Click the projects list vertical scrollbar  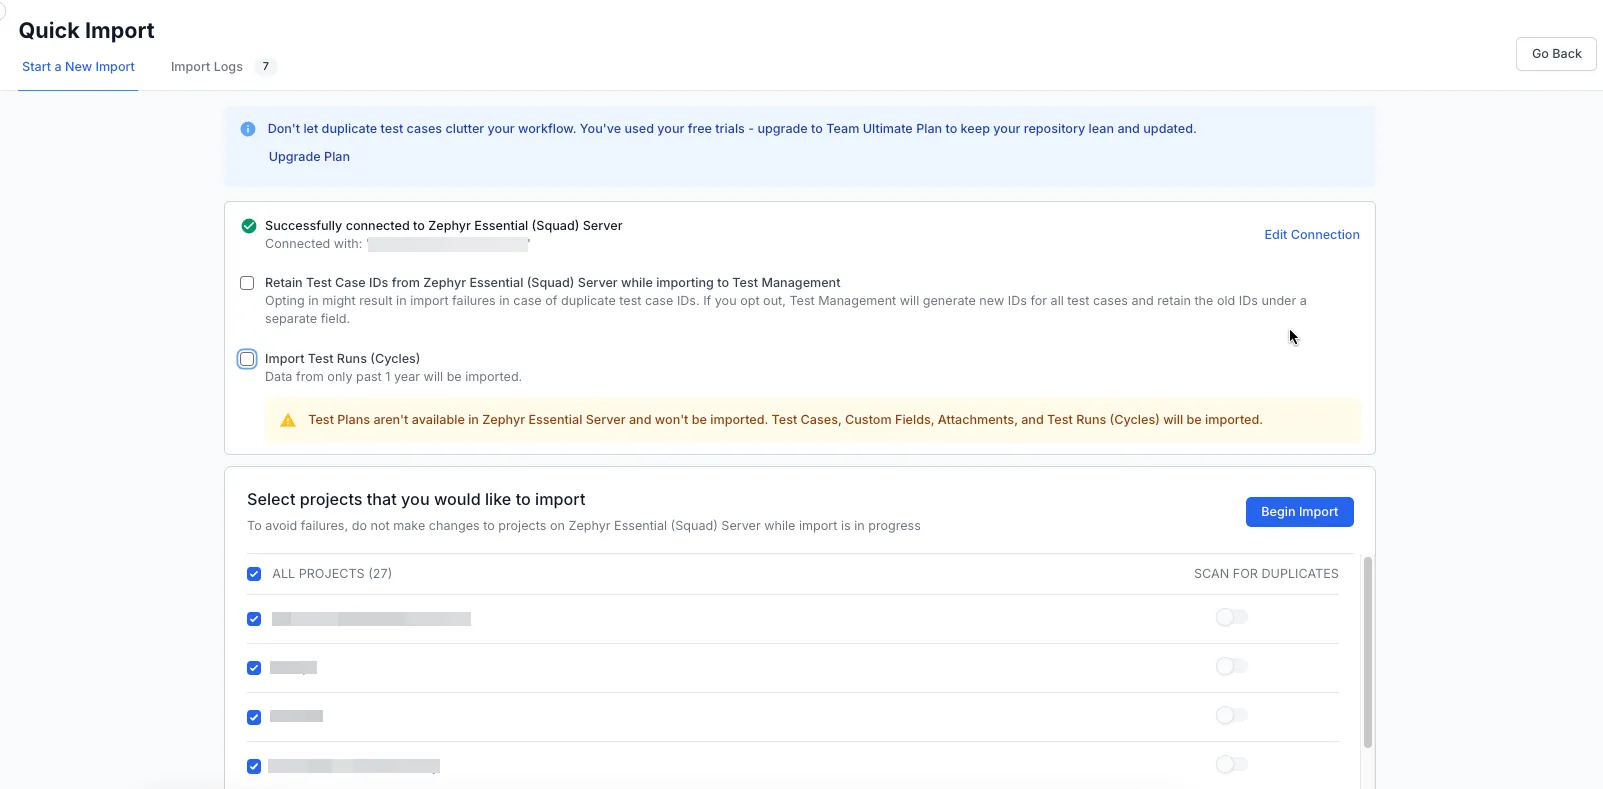click(x=1367, y=652)
